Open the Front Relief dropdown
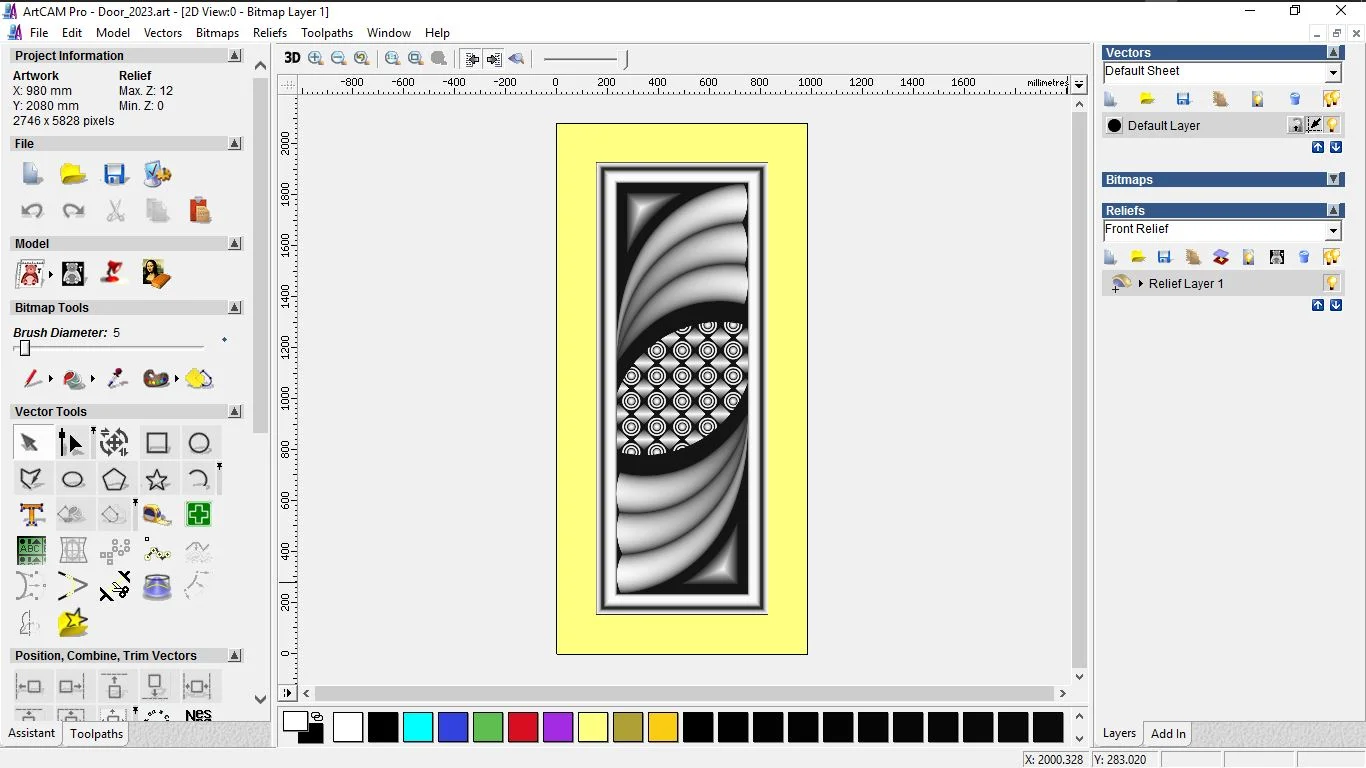The image size is (1366, 768). click(1333, 231)
